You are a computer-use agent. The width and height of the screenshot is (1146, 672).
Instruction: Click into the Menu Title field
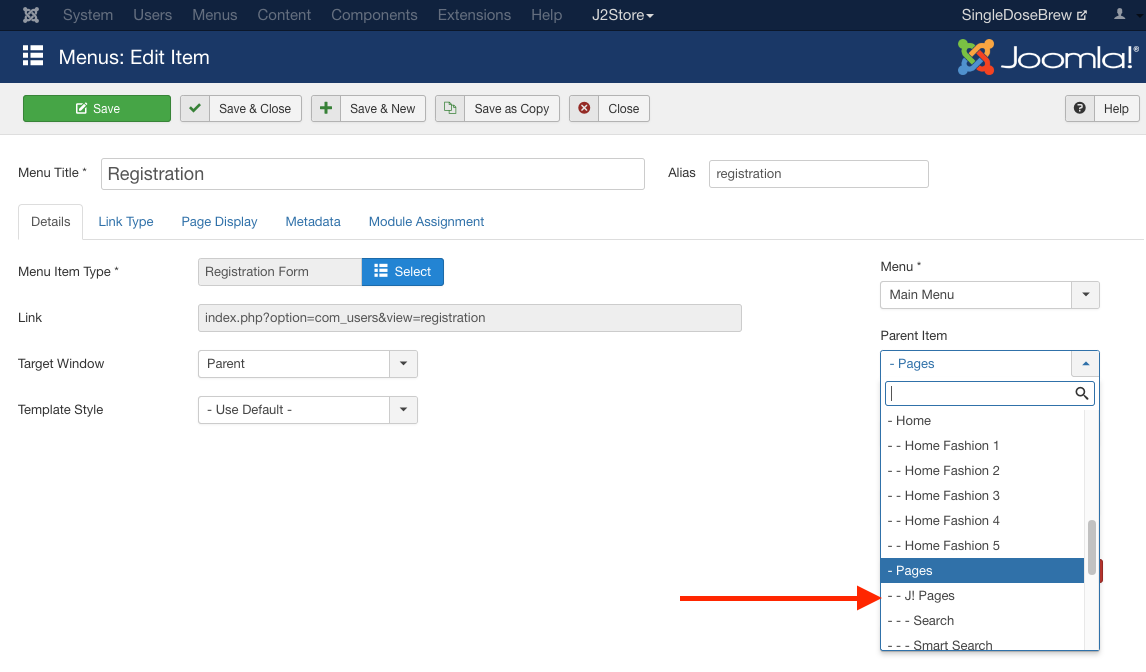click(372, 174)
